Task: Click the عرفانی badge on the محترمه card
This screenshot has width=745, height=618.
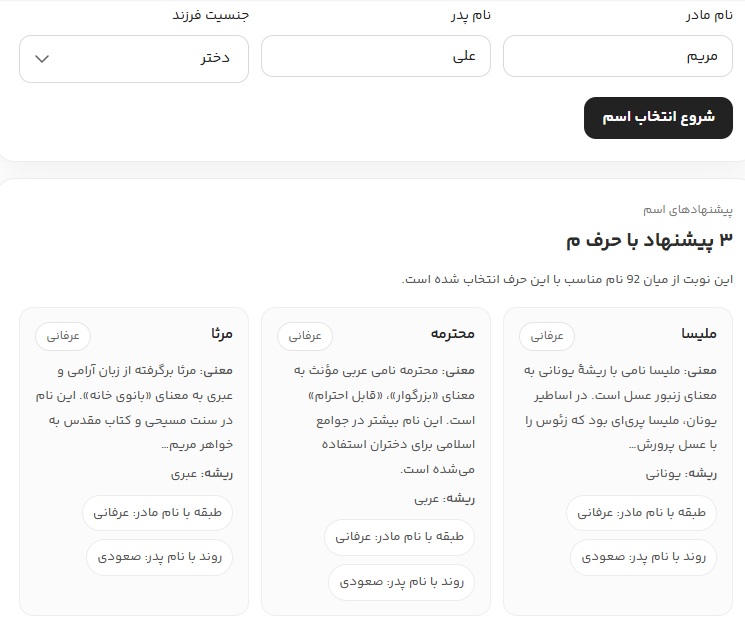Action: 305,336
